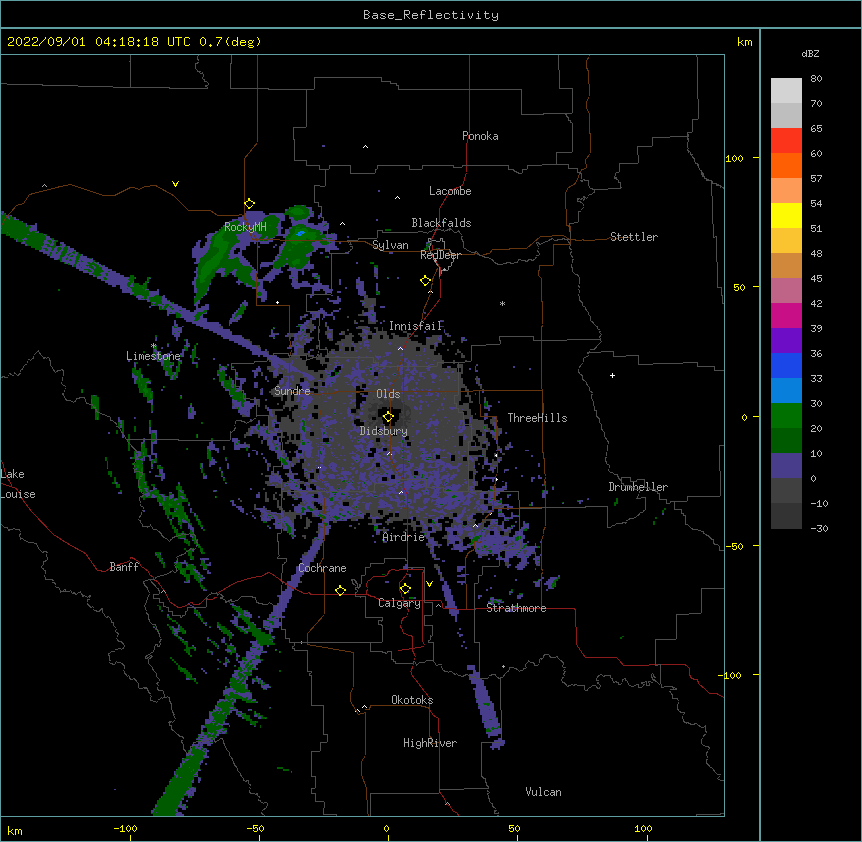Viewport: 862px width, 842px height.
Task: Click the yellow marker below the Cochrane label
Action: tap(340, 590)
